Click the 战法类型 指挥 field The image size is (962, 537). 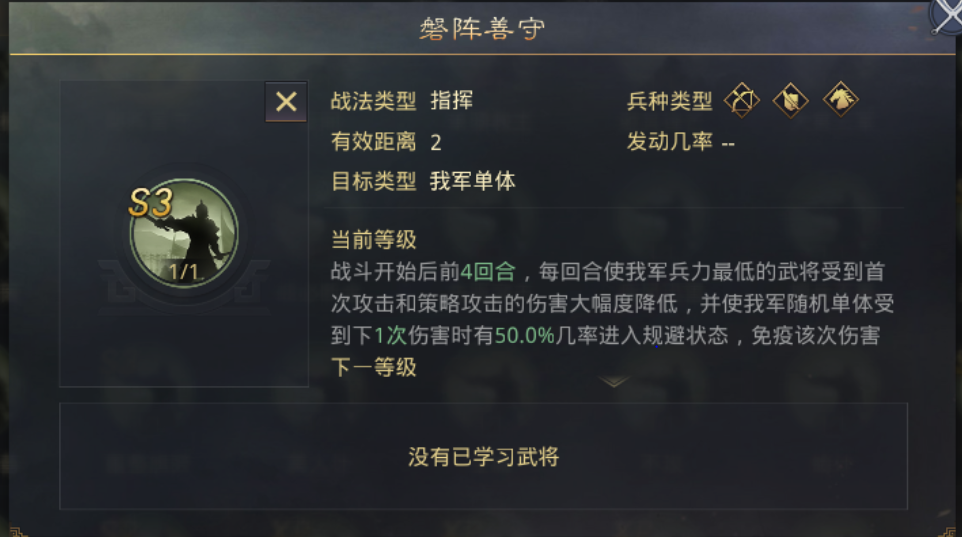pyautogui.click(x=402, y=101)
